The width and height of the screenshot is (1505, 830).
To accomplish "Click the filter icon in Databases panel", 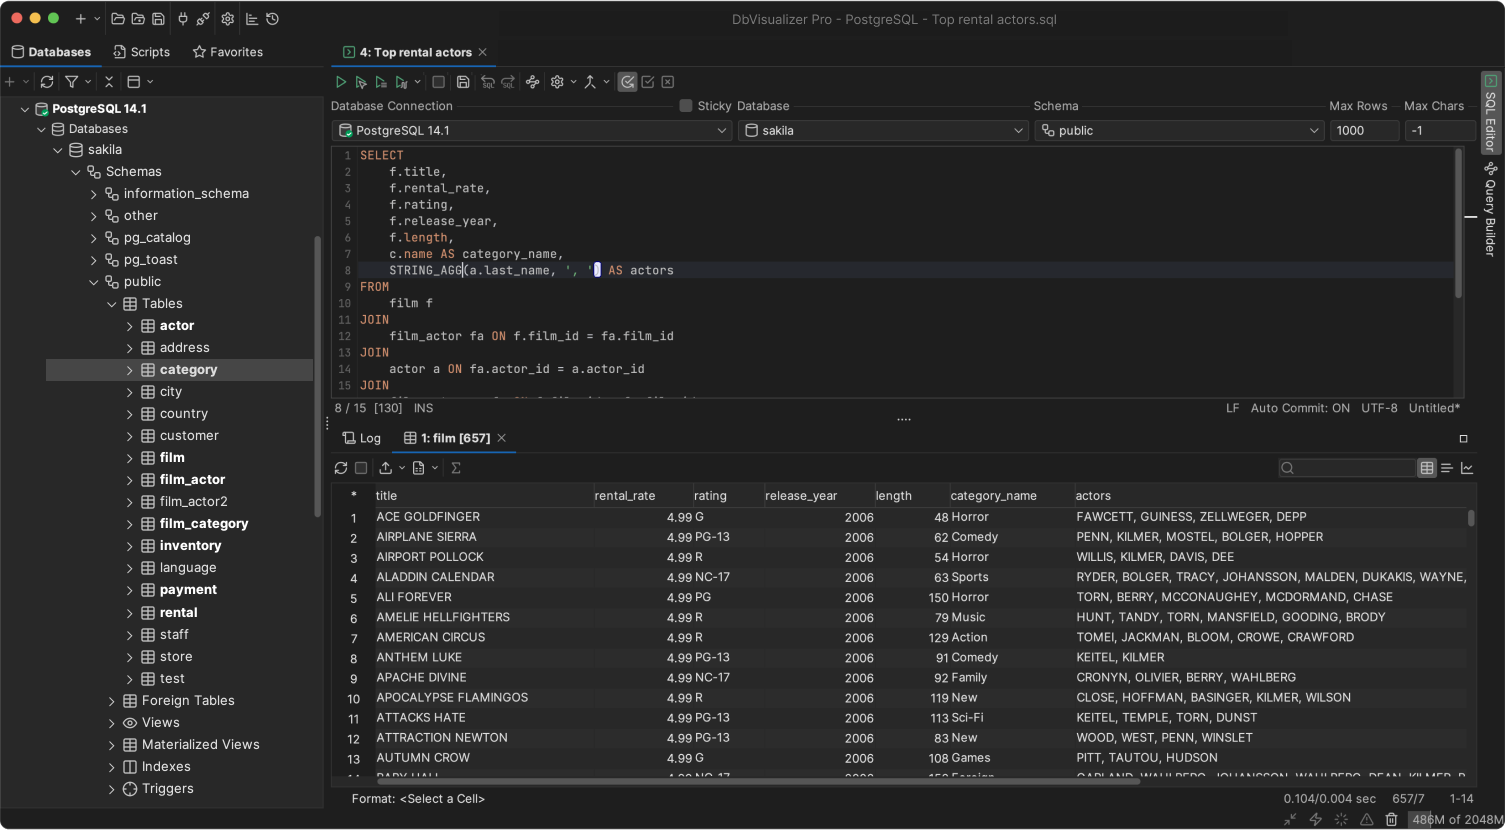I will (72, 82).
